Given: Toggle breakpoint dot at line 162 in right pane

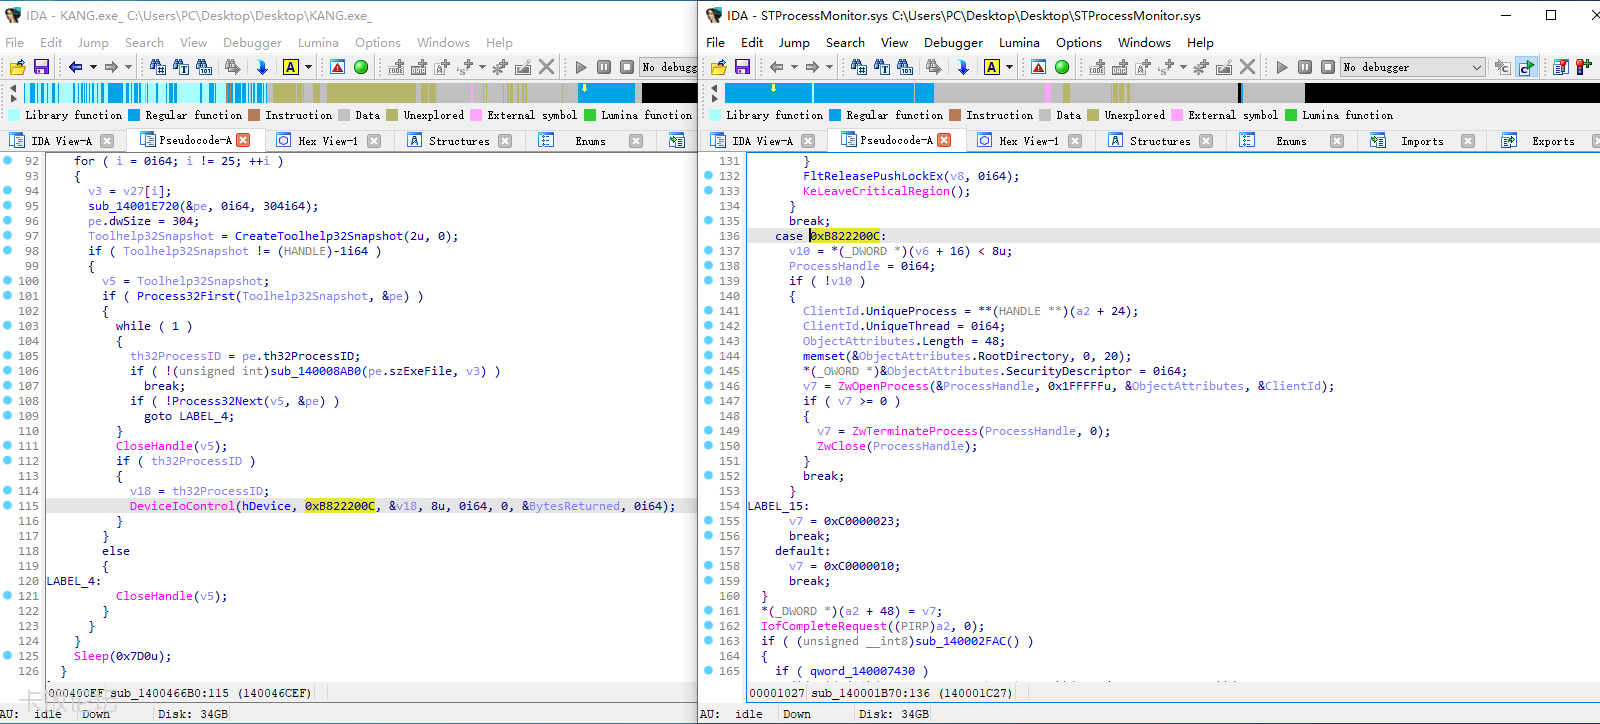Looking at the screenshot, I should [709, 626].
